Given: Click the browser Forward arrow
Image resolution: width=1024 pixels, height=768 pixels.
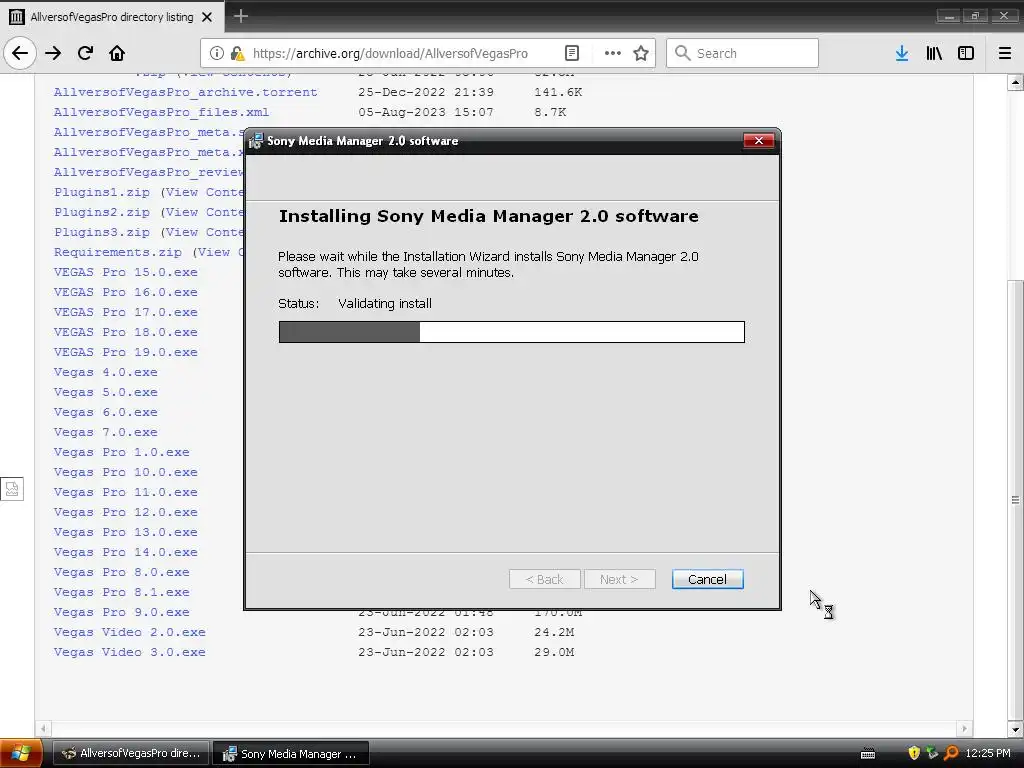Looking at the screenshot, I should (x=53, y=53).
